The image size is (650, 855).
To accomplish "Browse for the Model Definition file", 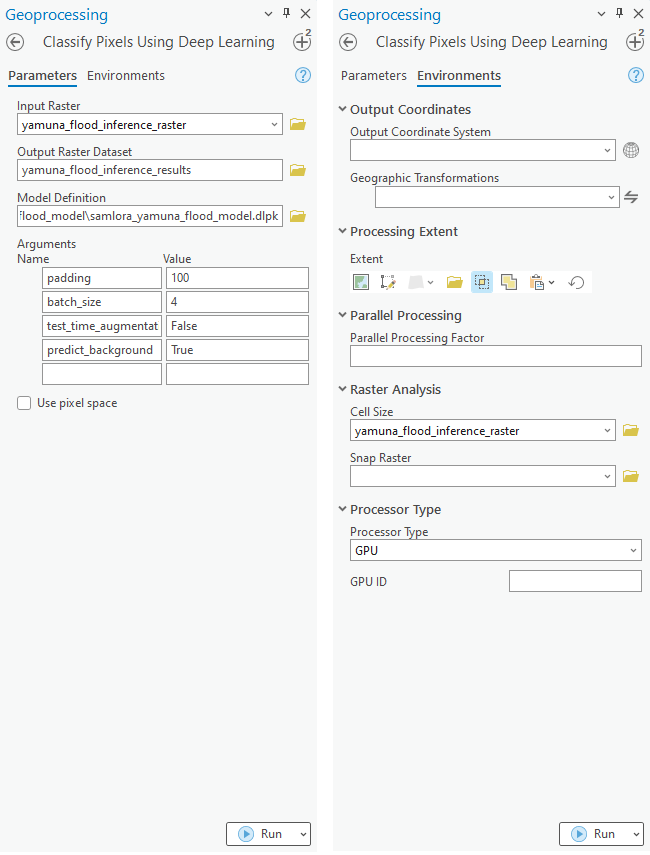I will (297, 216).
